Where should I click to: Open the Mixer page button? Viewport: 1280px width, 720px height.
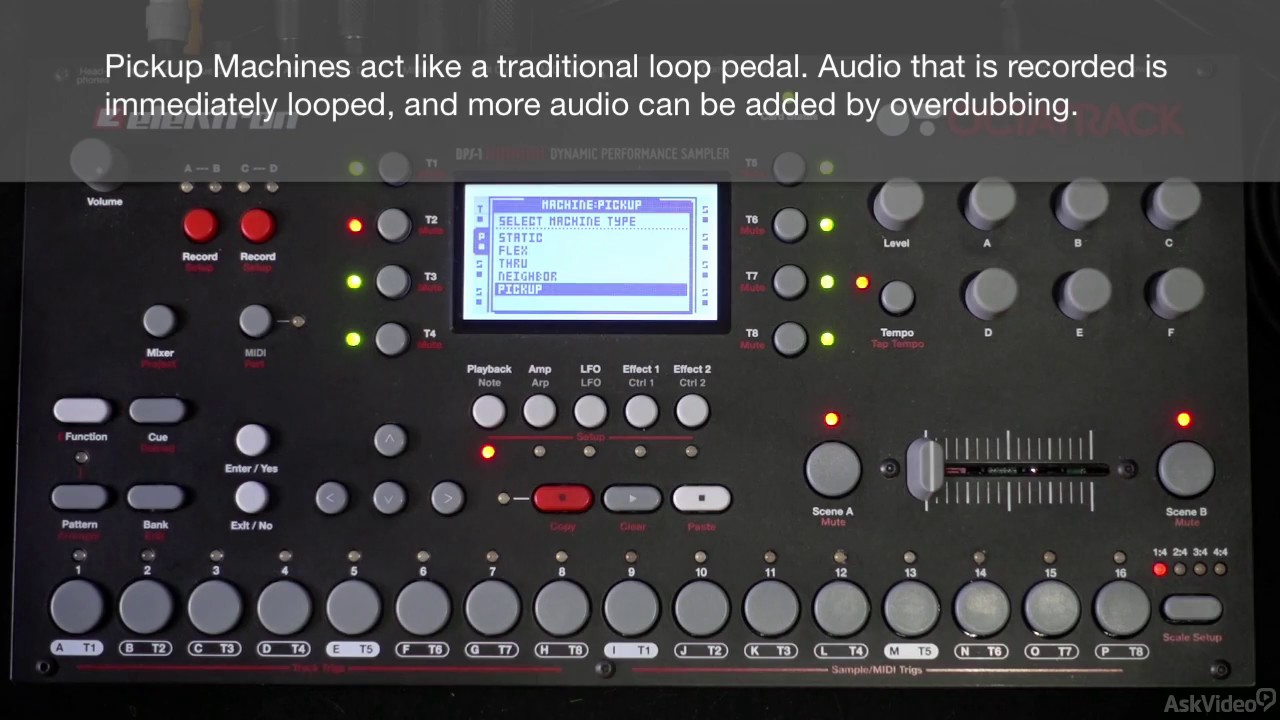pos(160,321)
